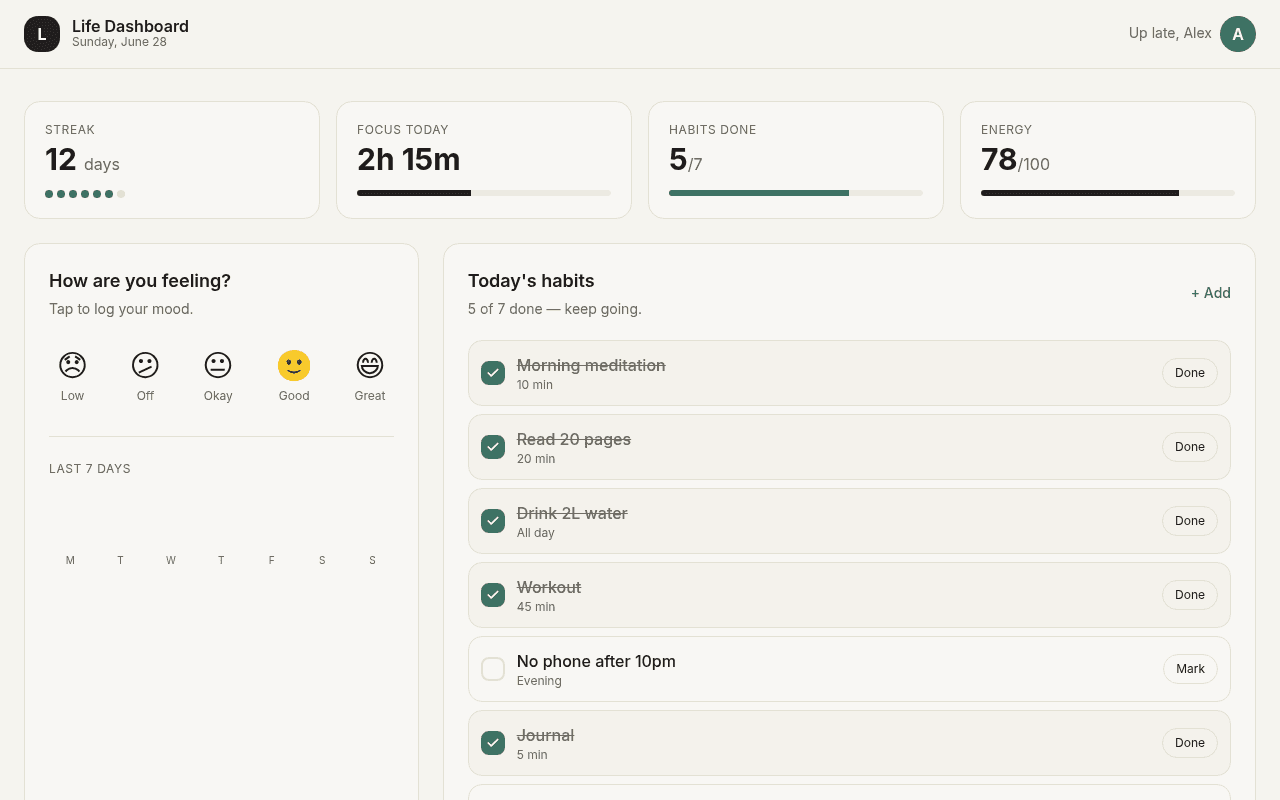
Task: Uncheck the Workout habit checkbox
Action: click(x=493, y=595)
